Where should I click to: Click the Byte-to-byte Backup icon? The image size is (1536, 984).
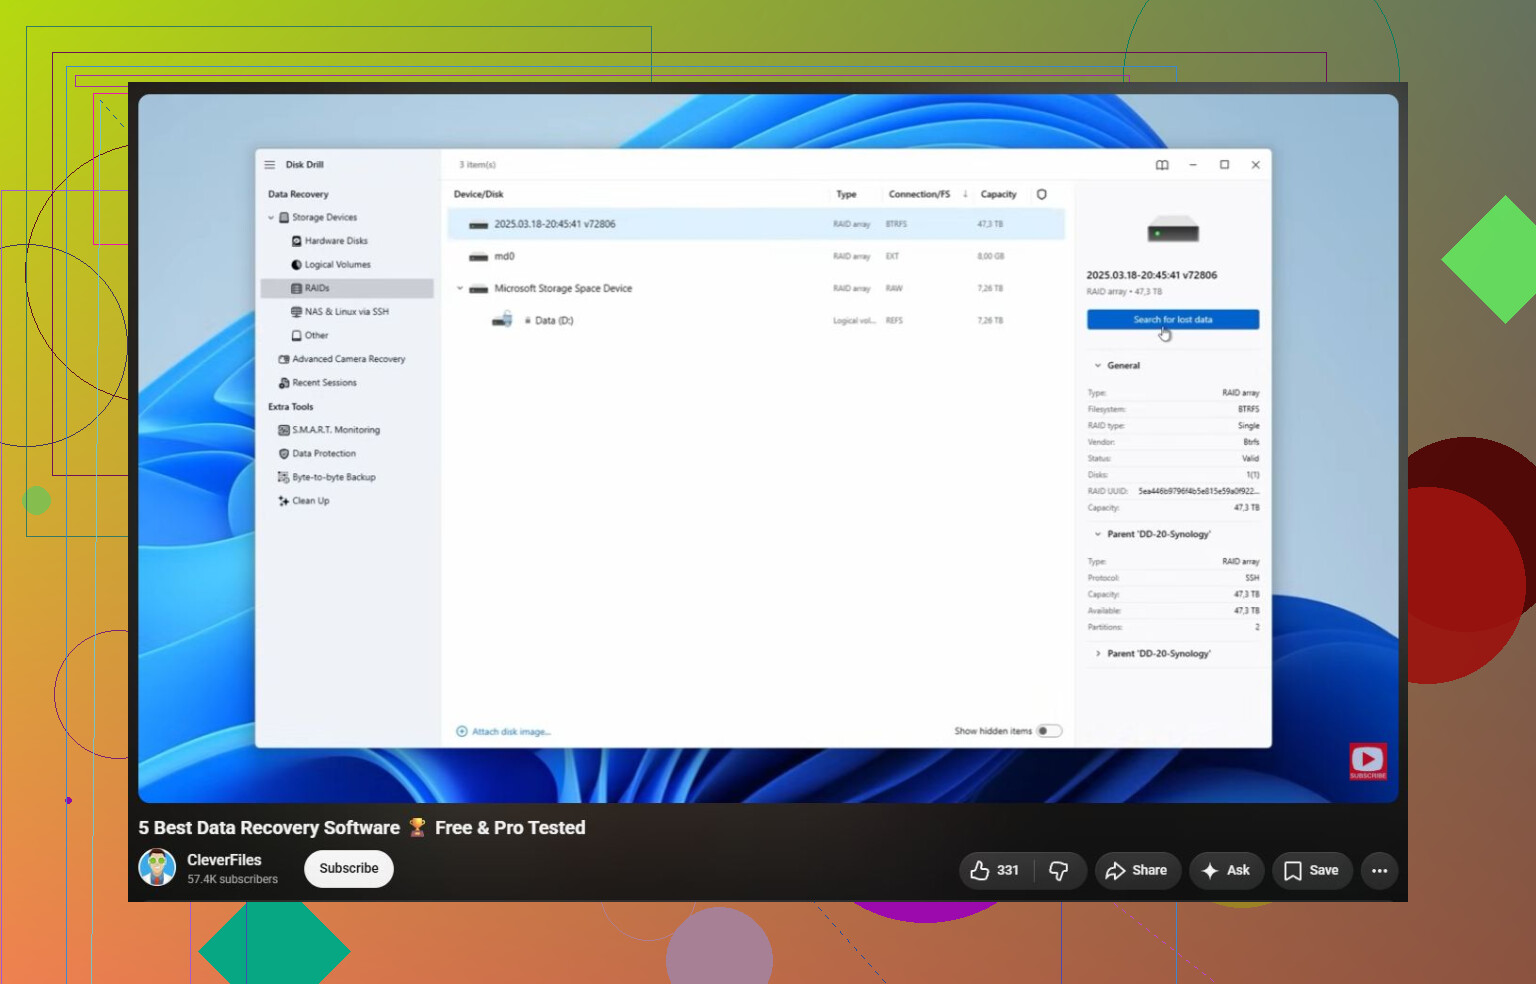[284, 478]
